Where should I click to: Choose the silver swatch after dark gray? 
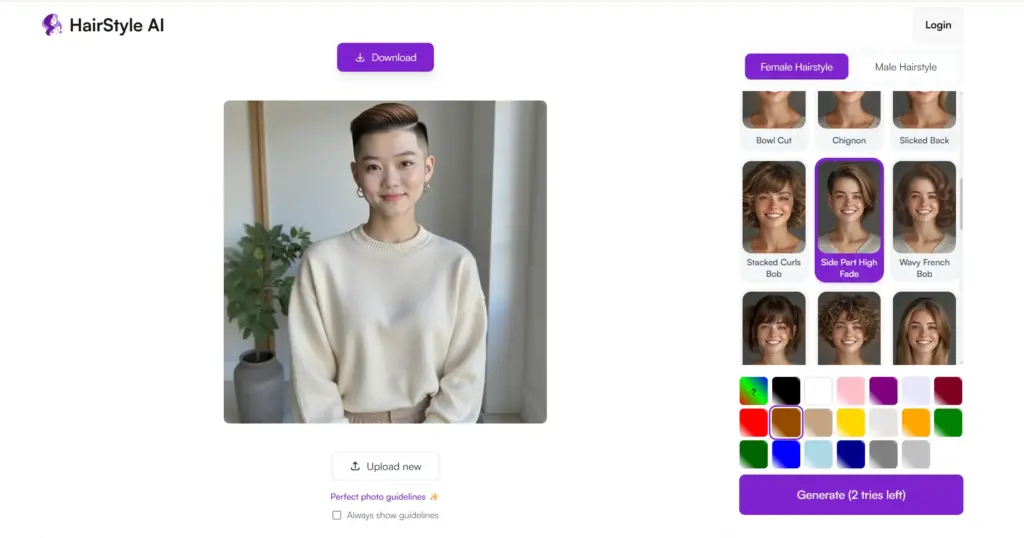point(916,454)
